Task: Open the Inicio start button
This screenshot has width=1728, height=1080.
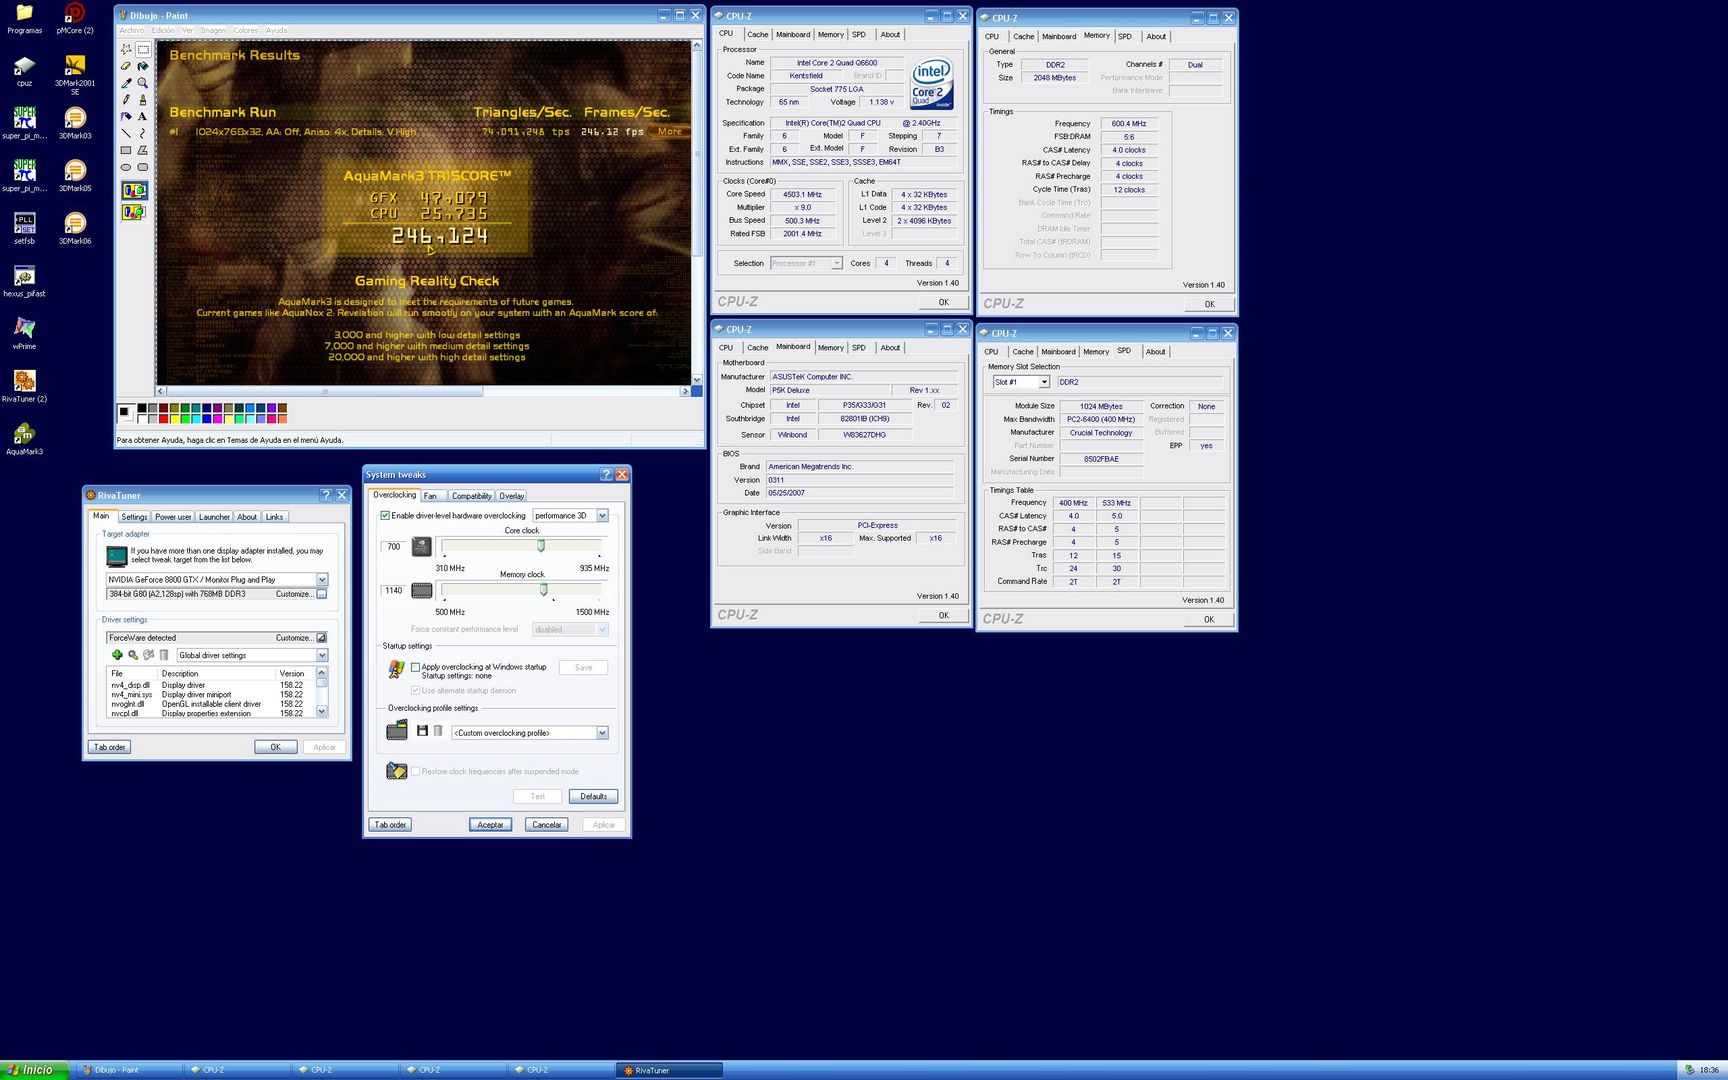Action: 35,1070
